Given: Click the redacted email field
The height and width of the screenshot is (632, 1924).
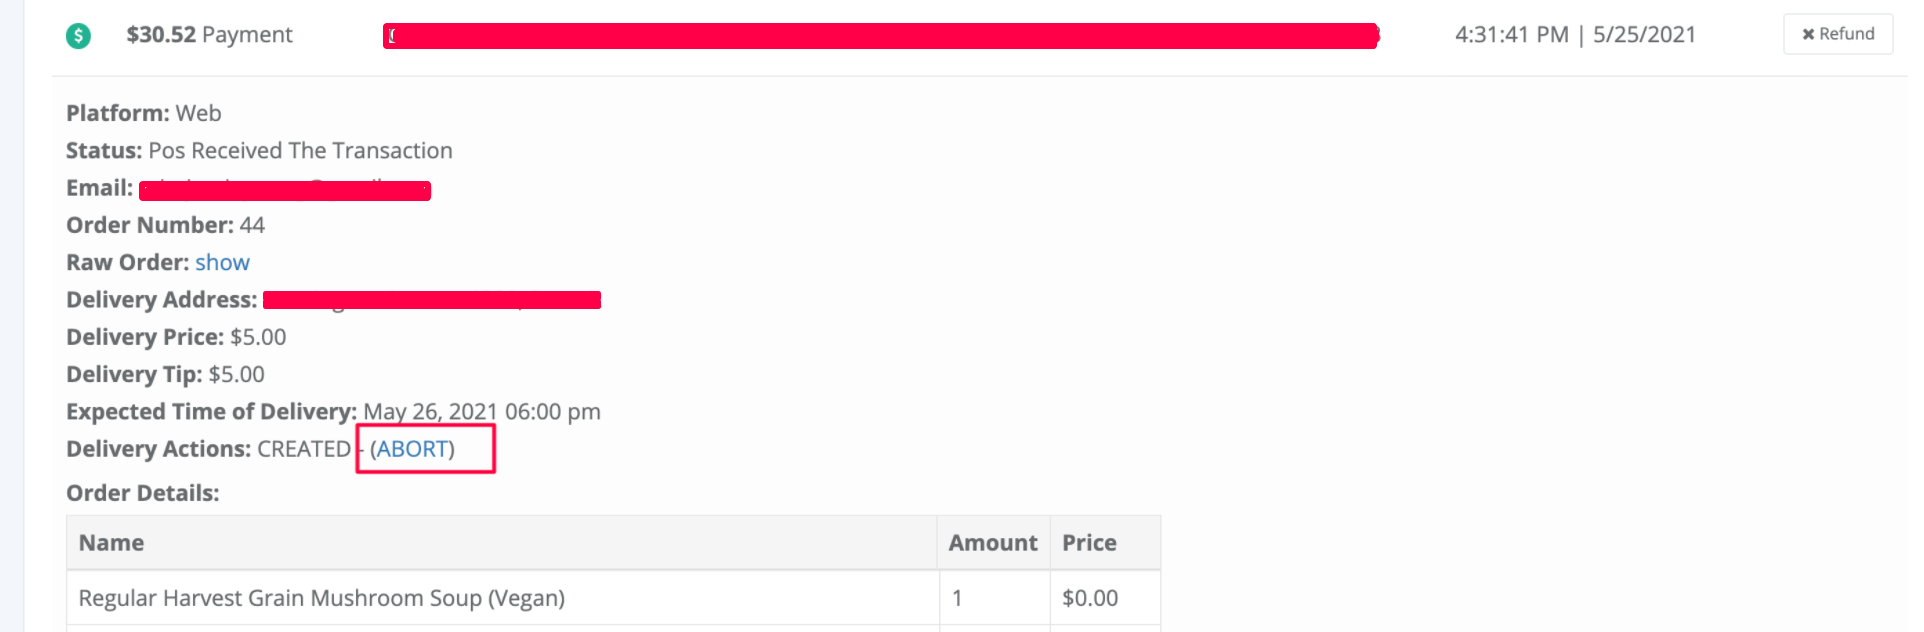Looking at the screenshot, I should coord(285,190).
